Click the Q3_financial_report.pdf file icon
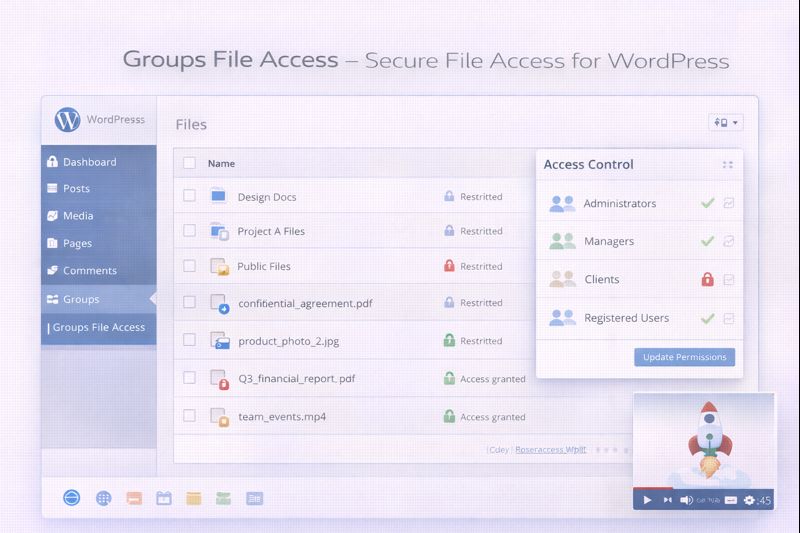 tap(220, 379)
